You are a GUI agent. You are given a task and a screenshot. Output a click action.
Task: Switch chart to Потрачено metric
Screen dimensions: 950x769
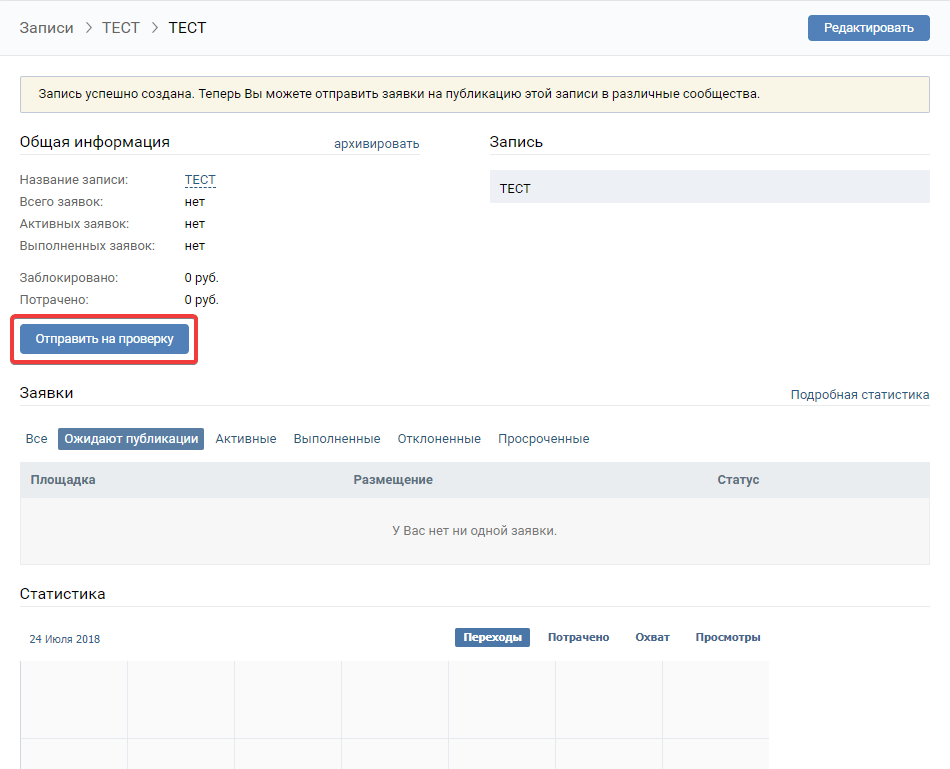578,638
